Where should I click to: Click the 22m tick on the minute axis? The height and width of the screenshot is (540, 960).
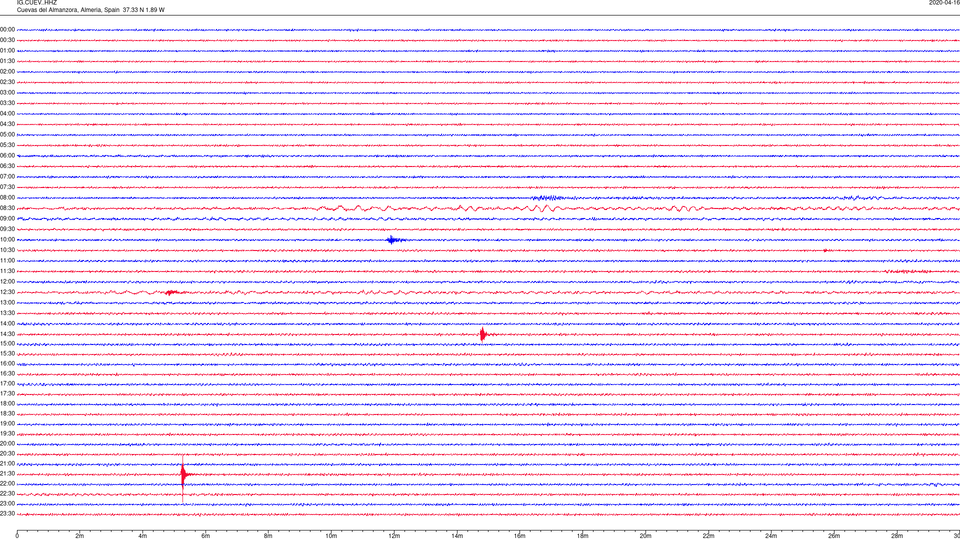click(x=708, y=536)
